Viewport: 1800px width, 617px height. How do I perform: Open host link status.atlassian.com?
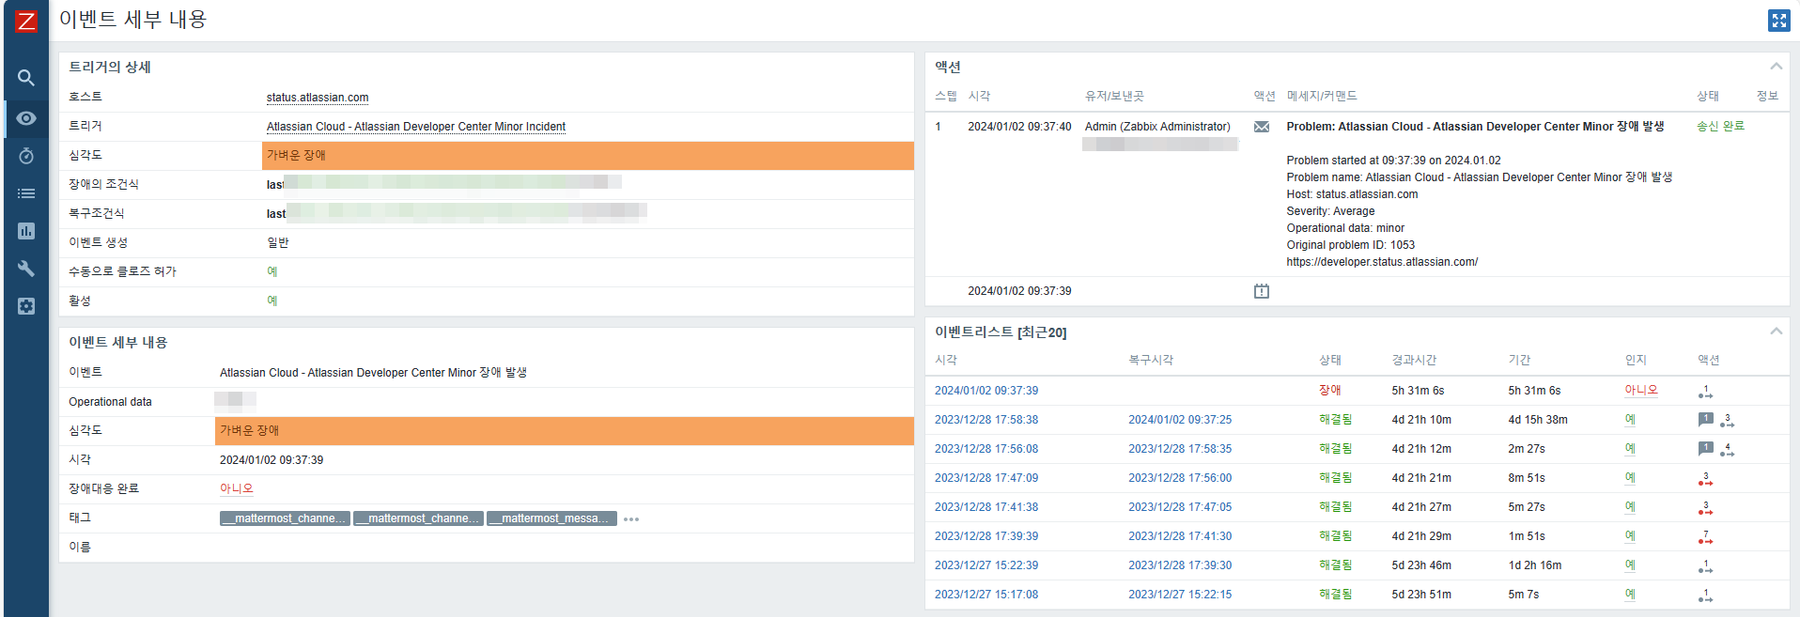pyautogui.click(x=317, y=98)
